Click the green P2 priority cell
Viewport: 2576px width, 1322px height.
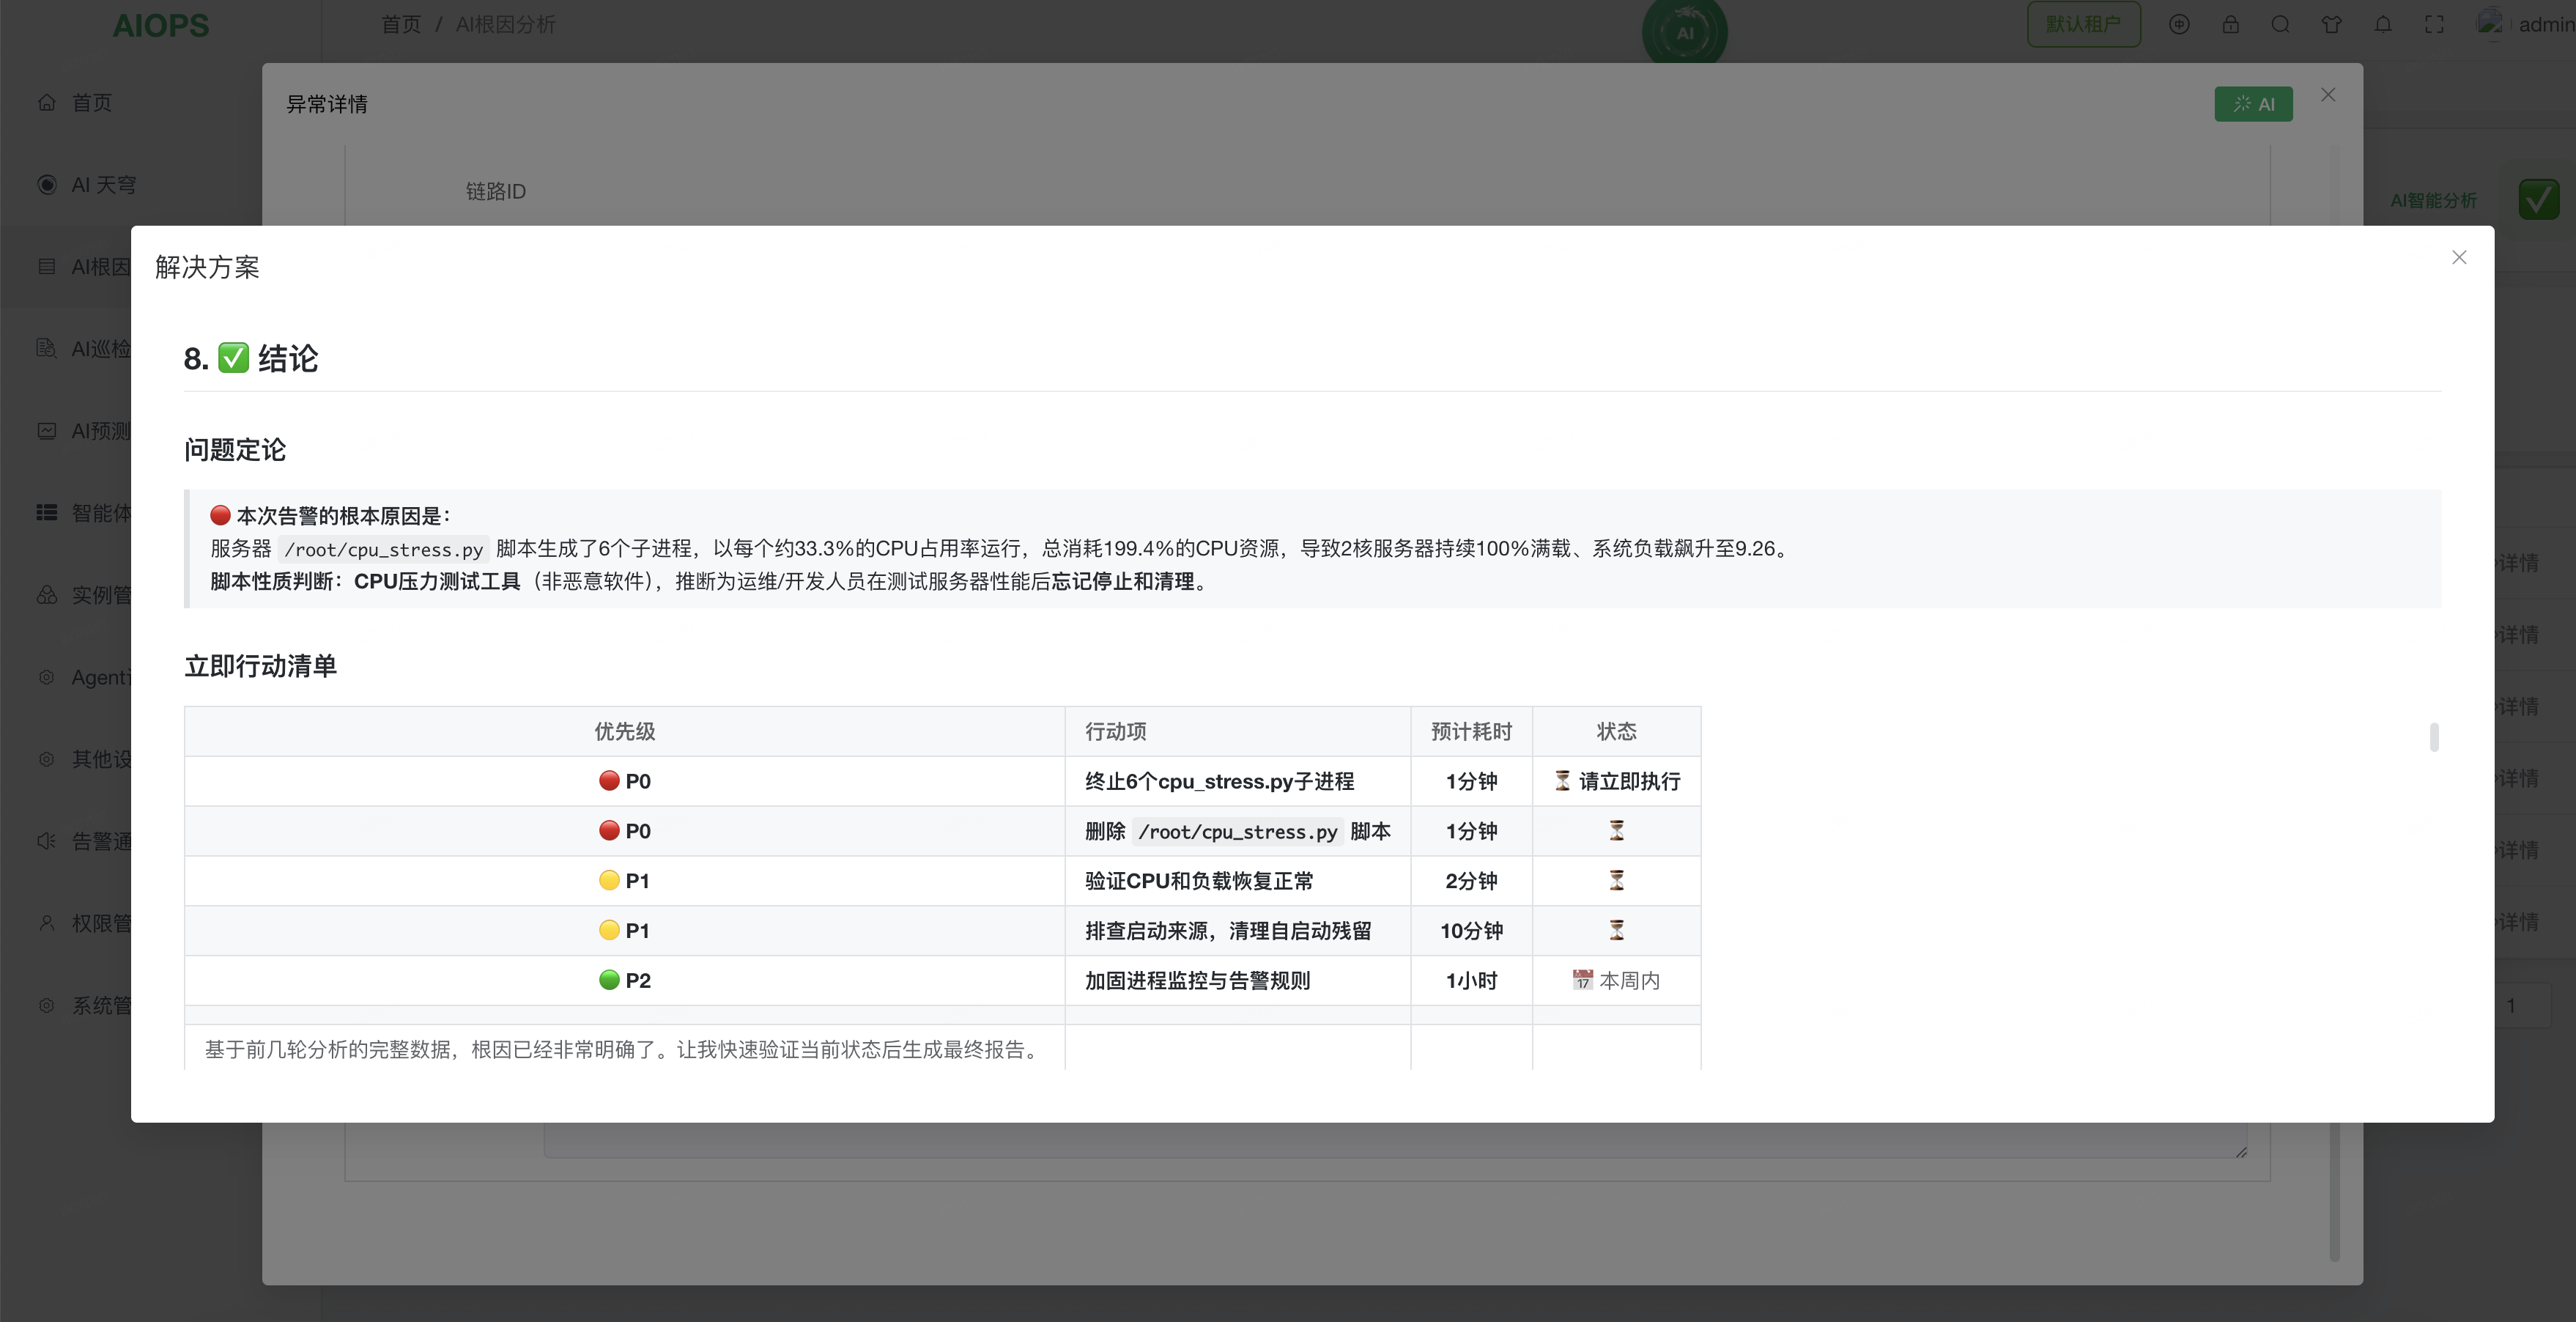625,981
